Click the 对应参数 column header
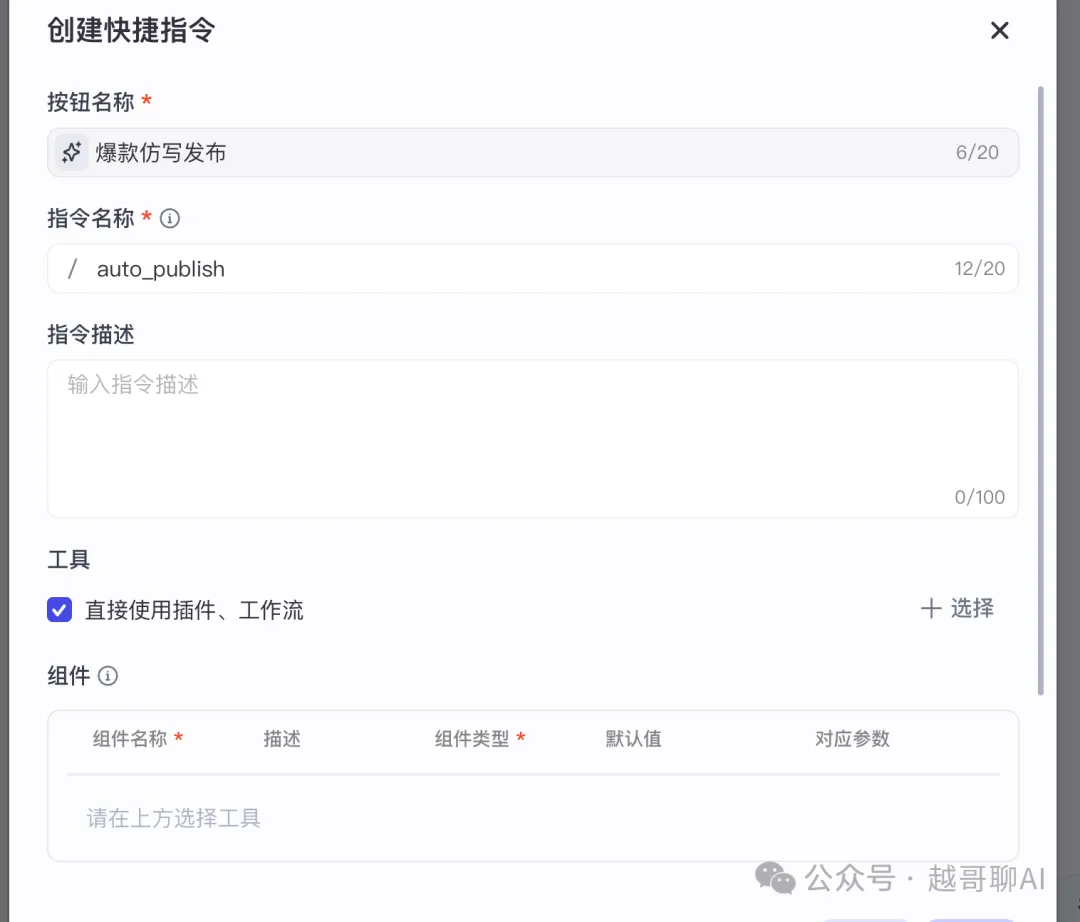1080x922 pixels. [x=852, y=739]
